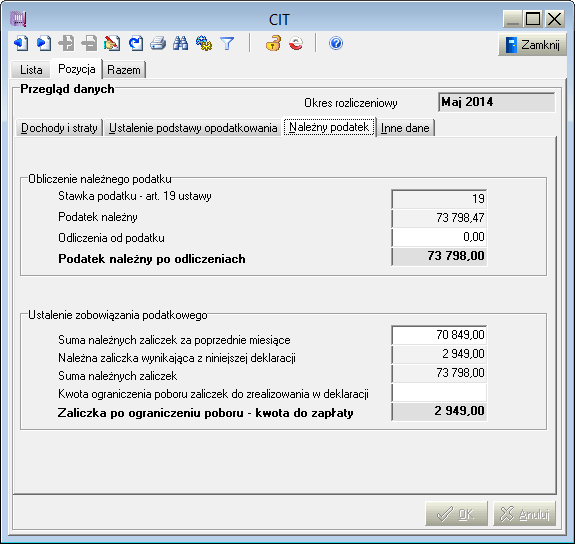Viewport: 575px width, 544px height.
Task: Open settings via the gears icon
Action: 204,43
